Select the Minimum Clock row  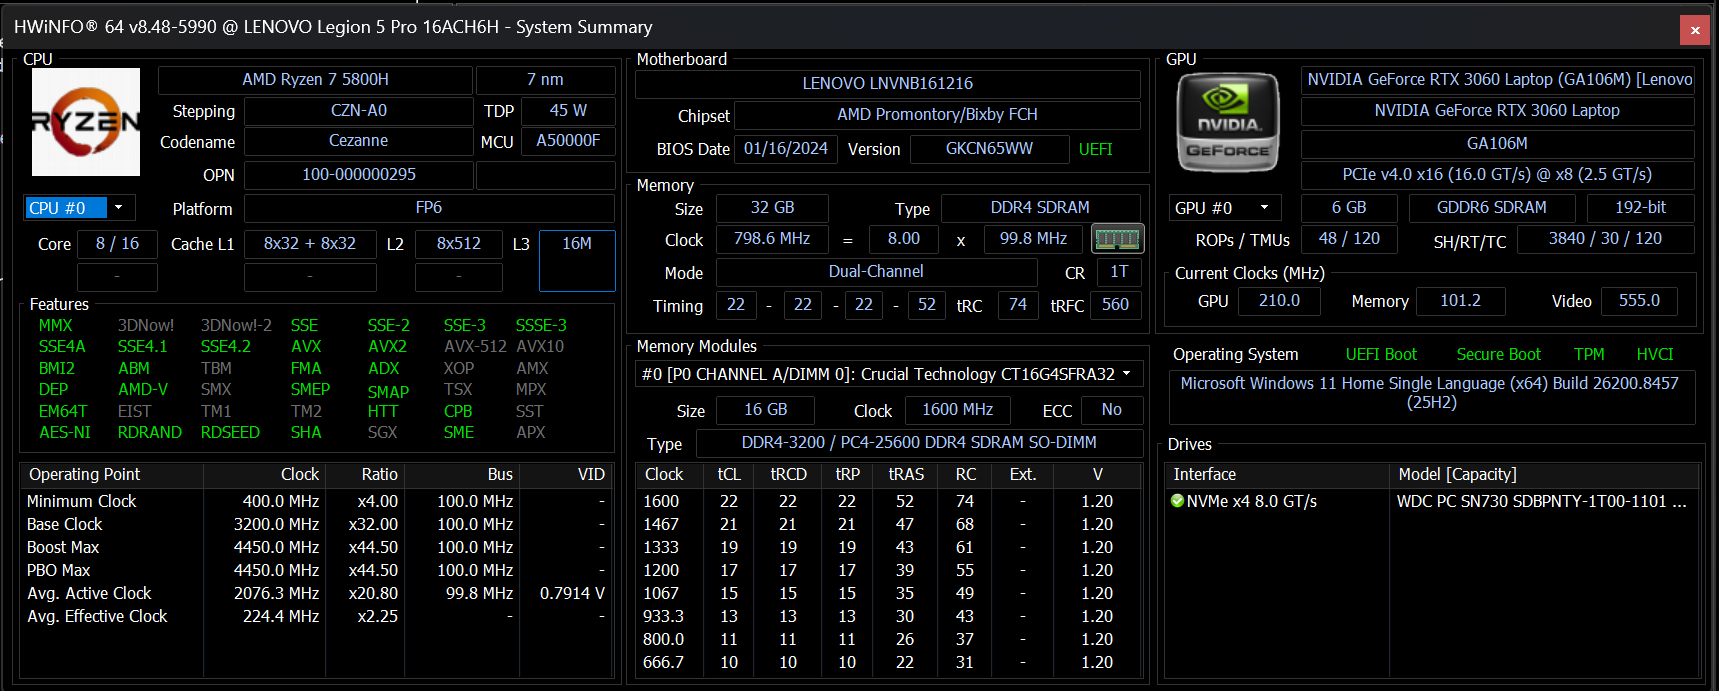(315, 501)
